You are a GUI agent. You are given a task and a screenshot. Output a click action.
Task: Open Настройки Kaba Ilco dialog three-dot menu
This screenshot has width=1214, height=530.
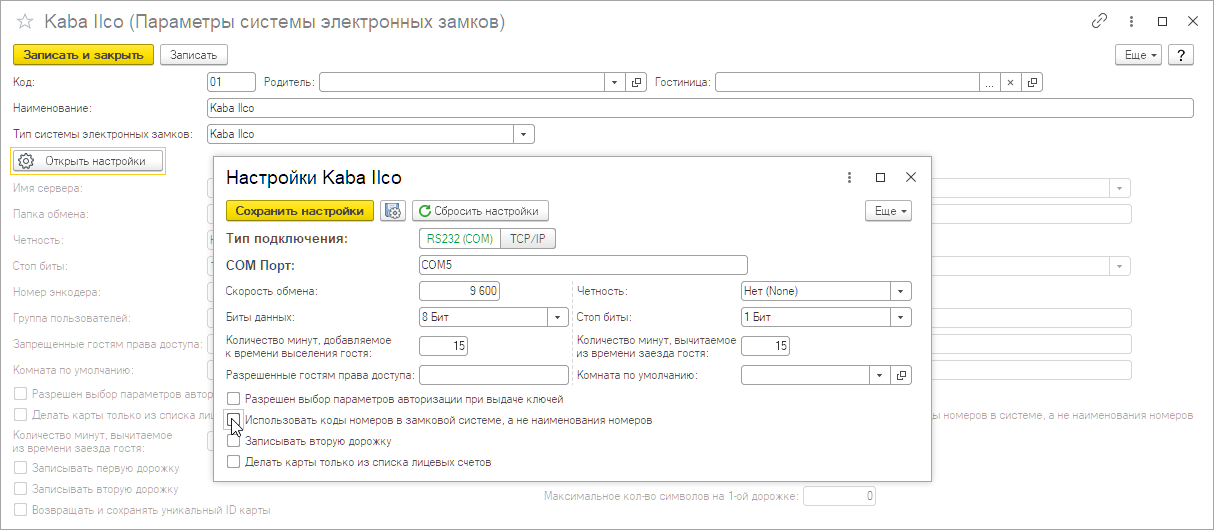[x=850, y=177]
